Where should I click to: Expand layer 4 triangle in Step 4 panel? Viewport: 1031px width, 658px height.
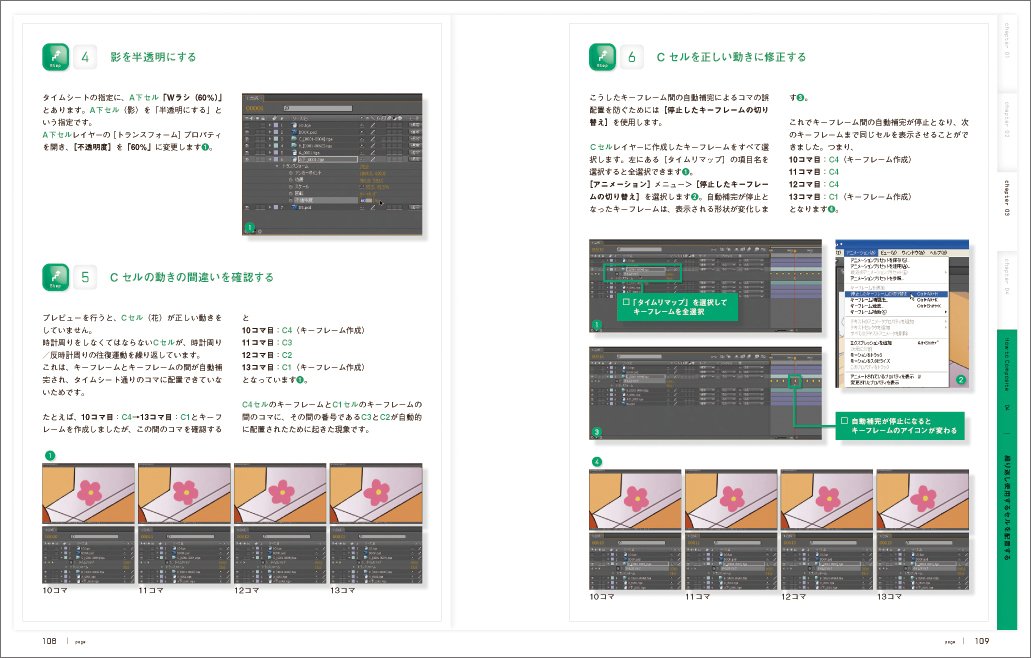pos(270,146)
